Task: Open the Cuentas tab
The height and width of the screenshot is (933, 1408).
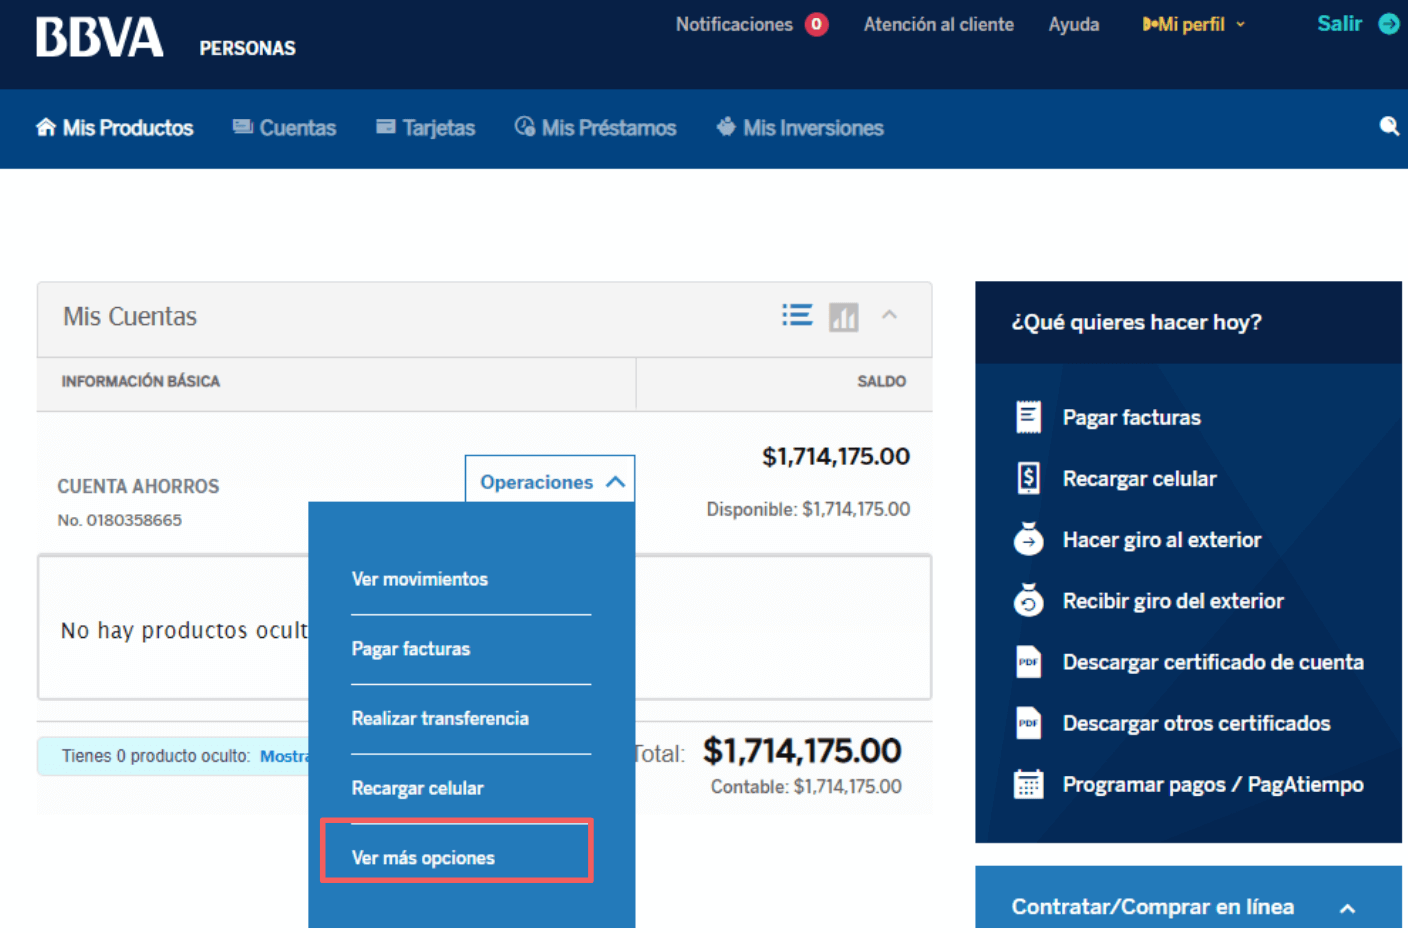Action: (x=285, y=128)
